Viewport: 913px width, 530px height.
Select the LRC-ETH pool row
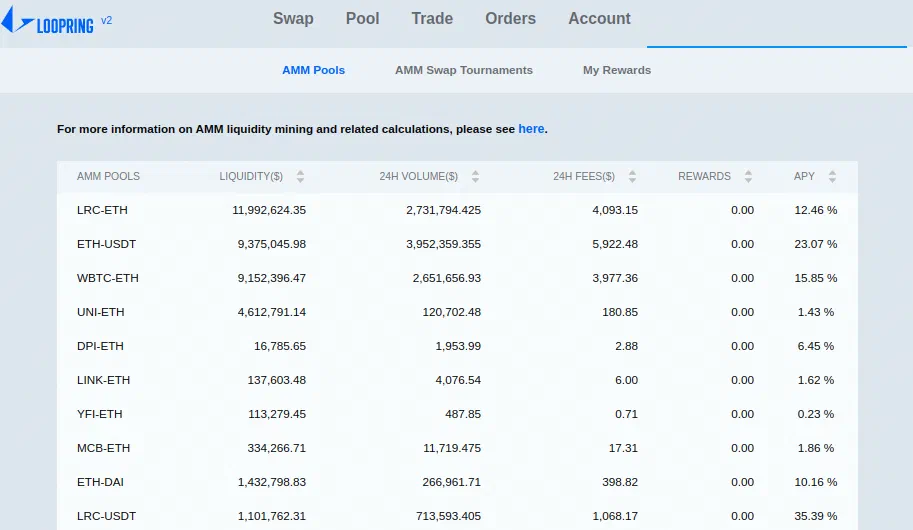[x=457, y=210]
